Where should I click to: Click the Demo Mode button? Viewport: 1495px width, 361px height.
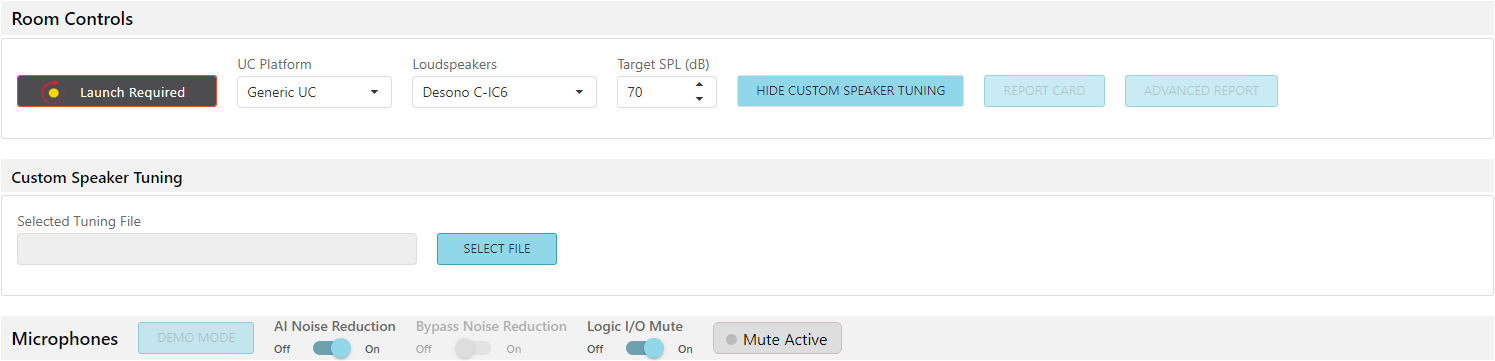196,338
